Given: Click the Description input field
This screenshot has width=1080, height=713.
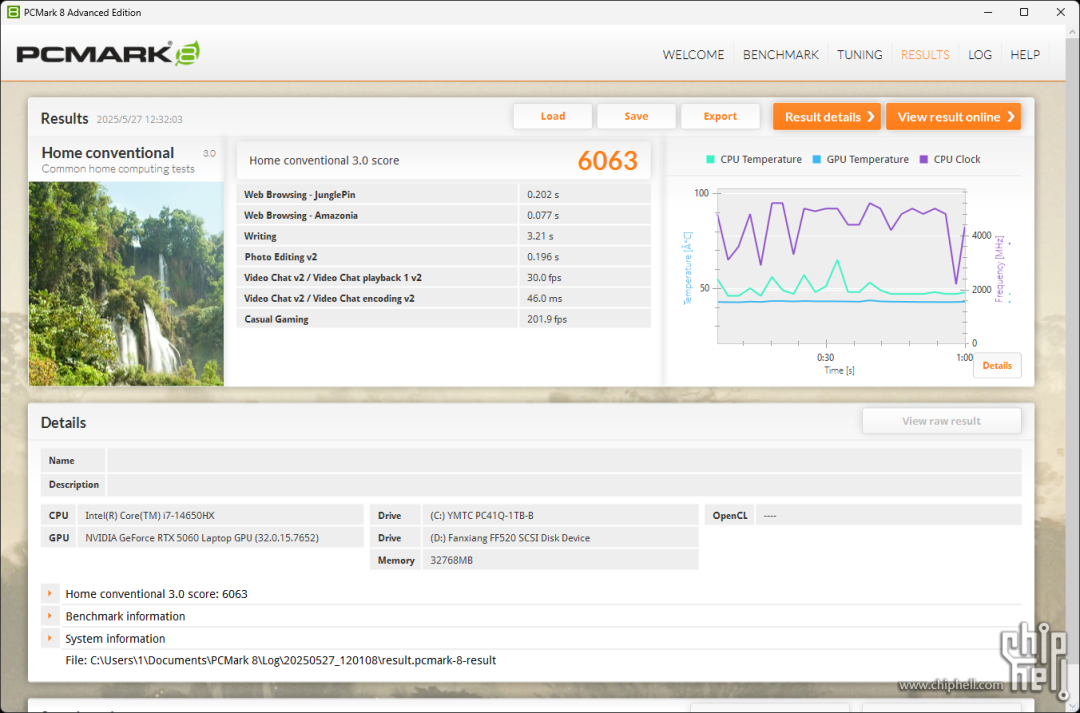Looking at the screenshot, I should 563,484.
